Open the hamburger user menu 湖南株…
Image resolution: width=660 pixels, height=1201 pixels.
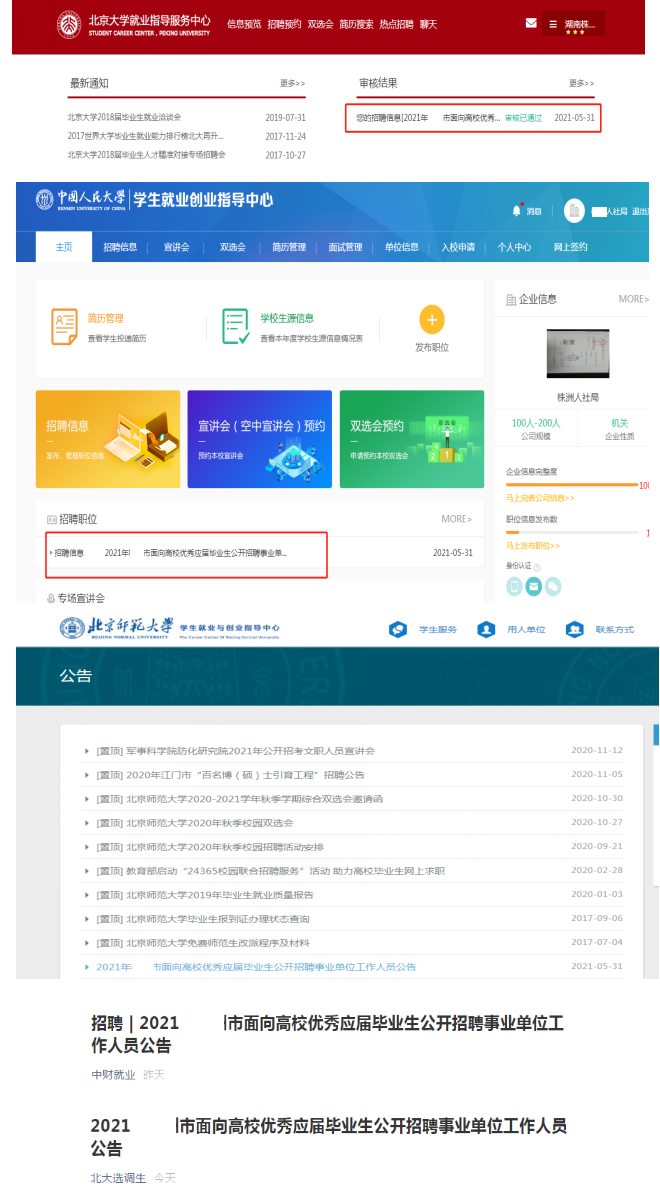tap(574, 24)
